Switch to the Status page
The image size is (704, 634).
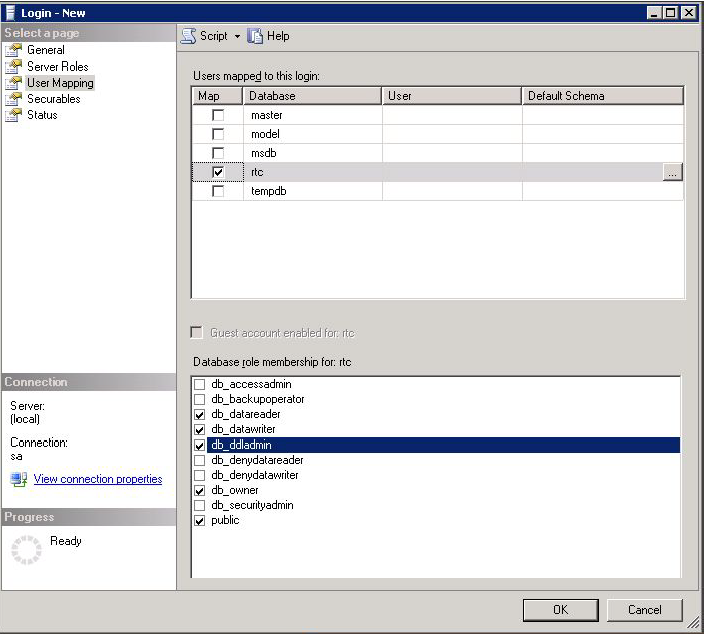[x=42, y=115]
